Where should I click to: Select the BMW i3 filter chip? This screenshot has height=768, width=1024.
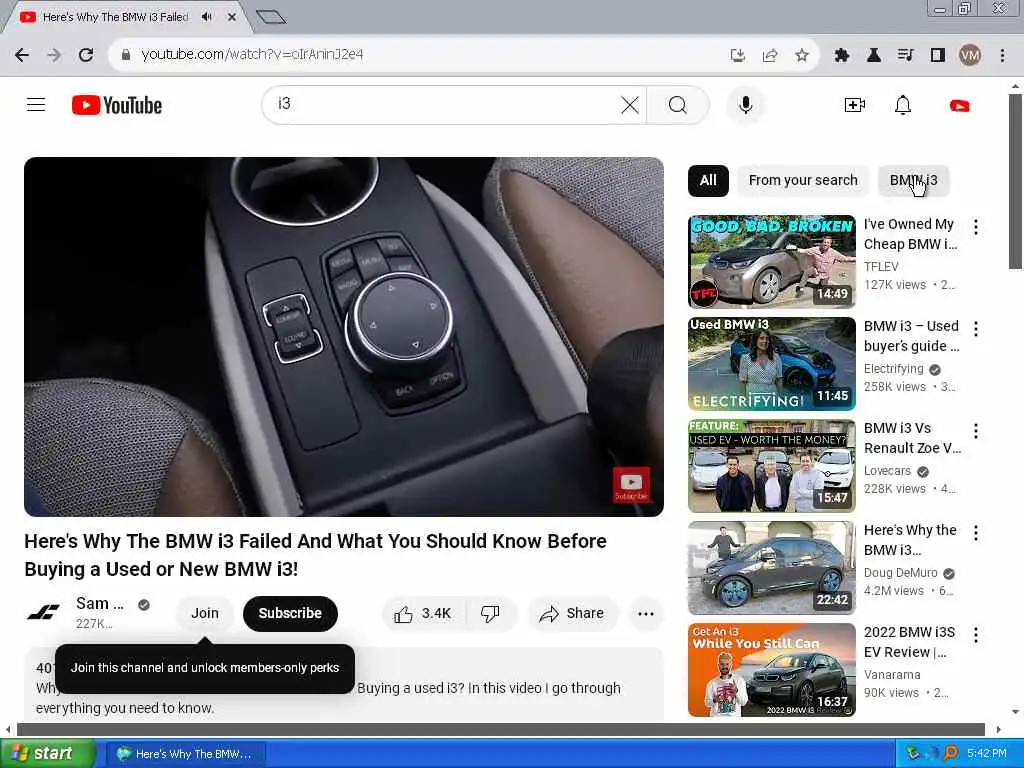[x=913, y=180]
